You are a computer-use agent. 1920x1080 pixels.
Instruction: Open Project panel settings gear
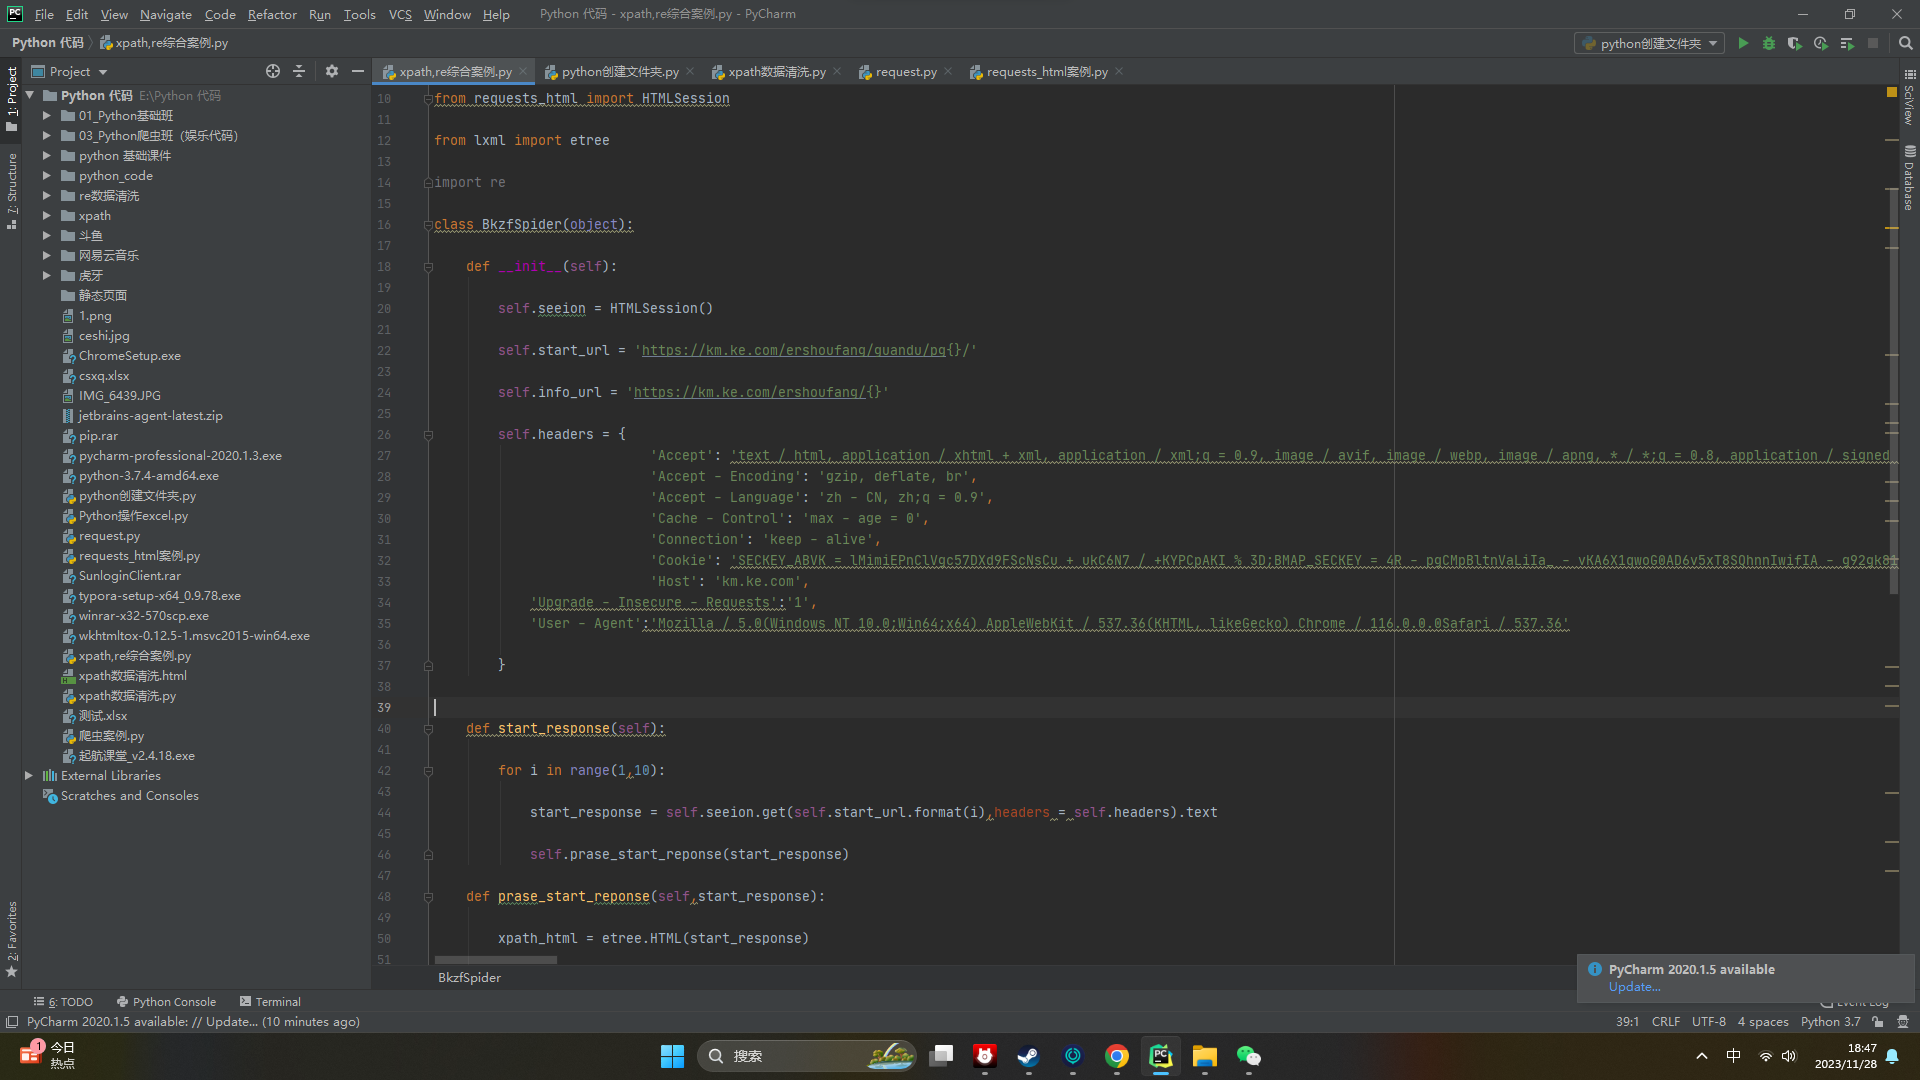pos(332,71)
